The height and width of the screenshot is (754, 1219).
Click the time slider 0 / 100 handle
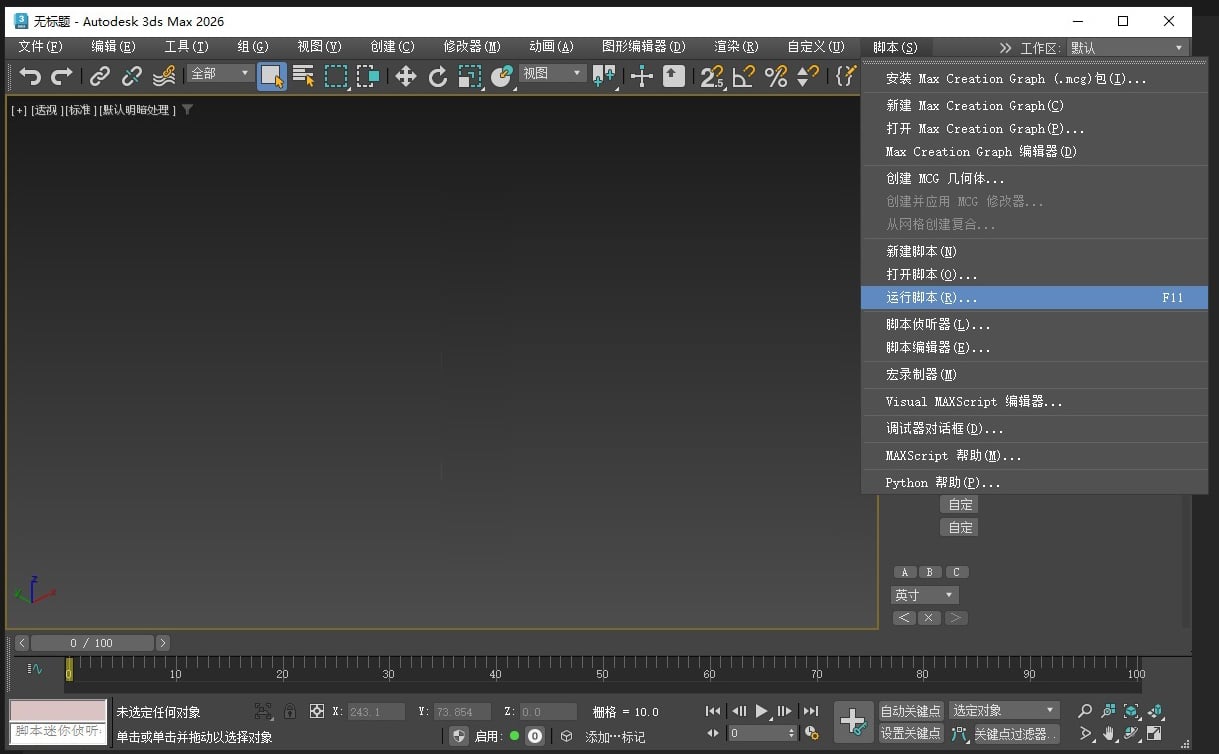point(92,643)
